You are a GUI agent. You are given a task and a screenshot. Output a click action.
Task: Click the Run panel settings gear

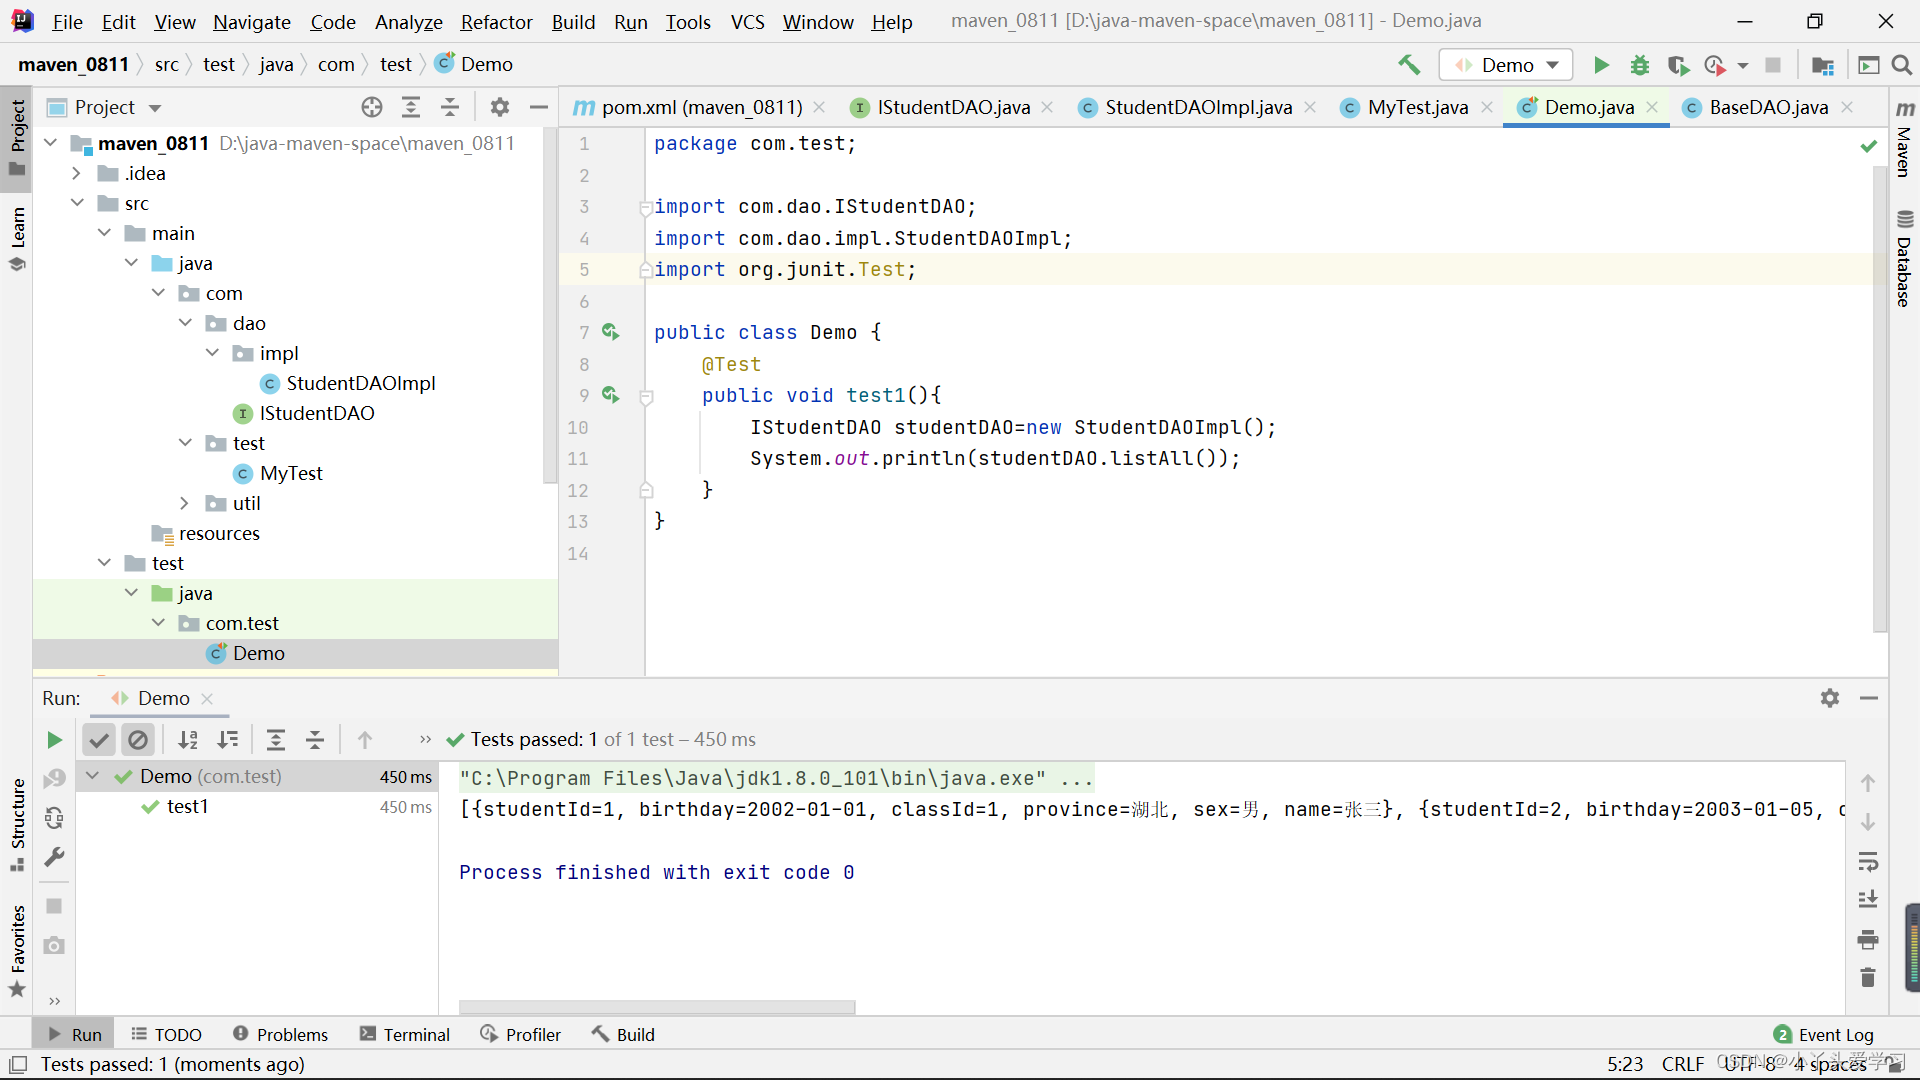pyautogui.click(x=1830, y=698)
